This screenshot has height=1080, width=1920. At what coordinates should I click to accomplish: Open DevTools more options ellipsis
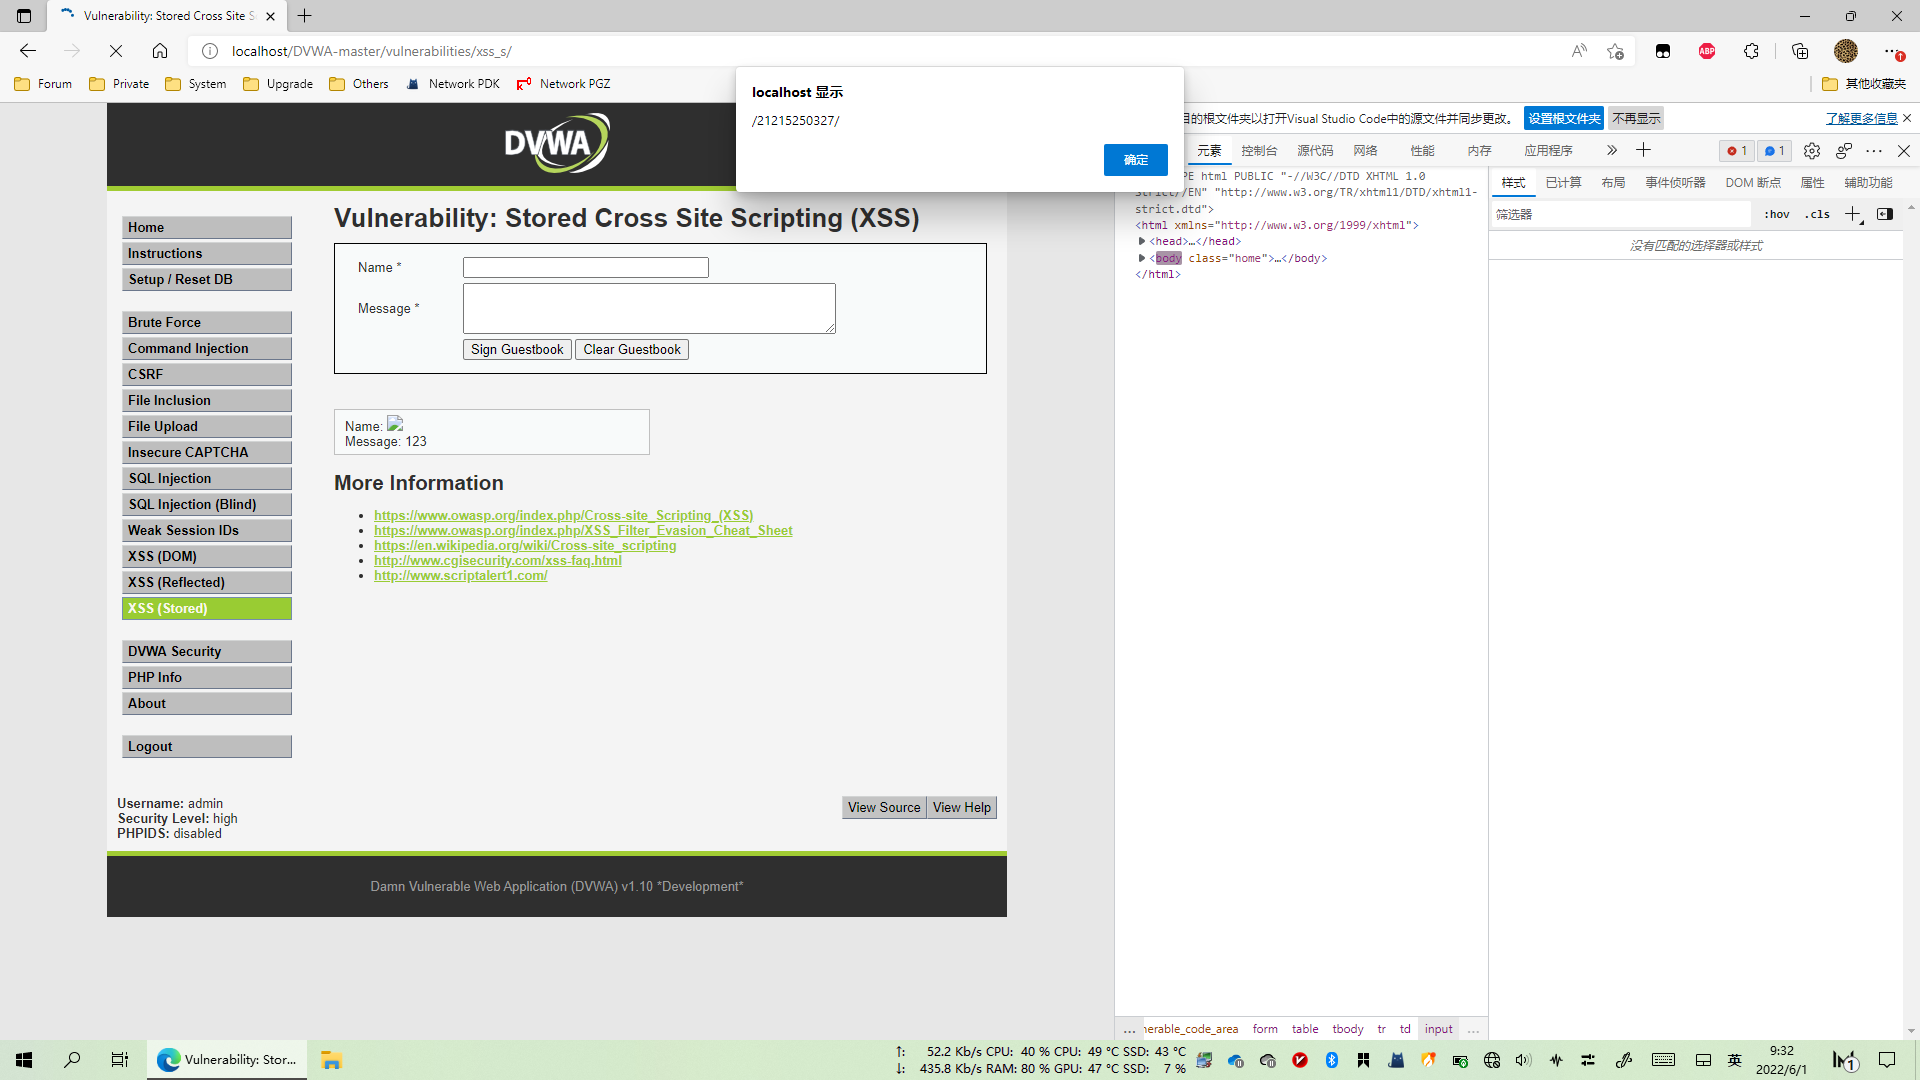pos(1874,151)
